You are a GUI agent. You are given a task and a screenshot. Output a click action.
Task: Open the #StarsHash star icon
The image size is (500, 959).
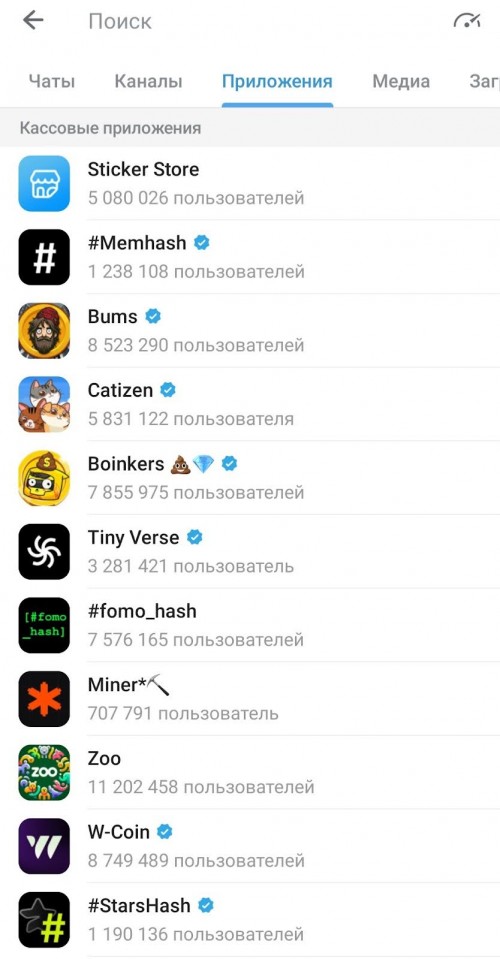44,920
